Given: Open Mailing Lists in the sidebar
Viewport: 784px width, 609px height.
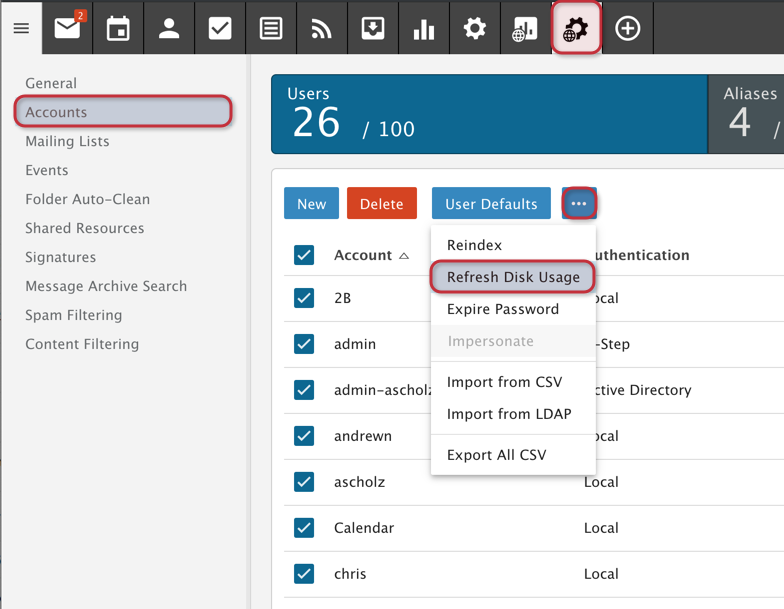Looking at the screenshot, I should pos(67,141).
